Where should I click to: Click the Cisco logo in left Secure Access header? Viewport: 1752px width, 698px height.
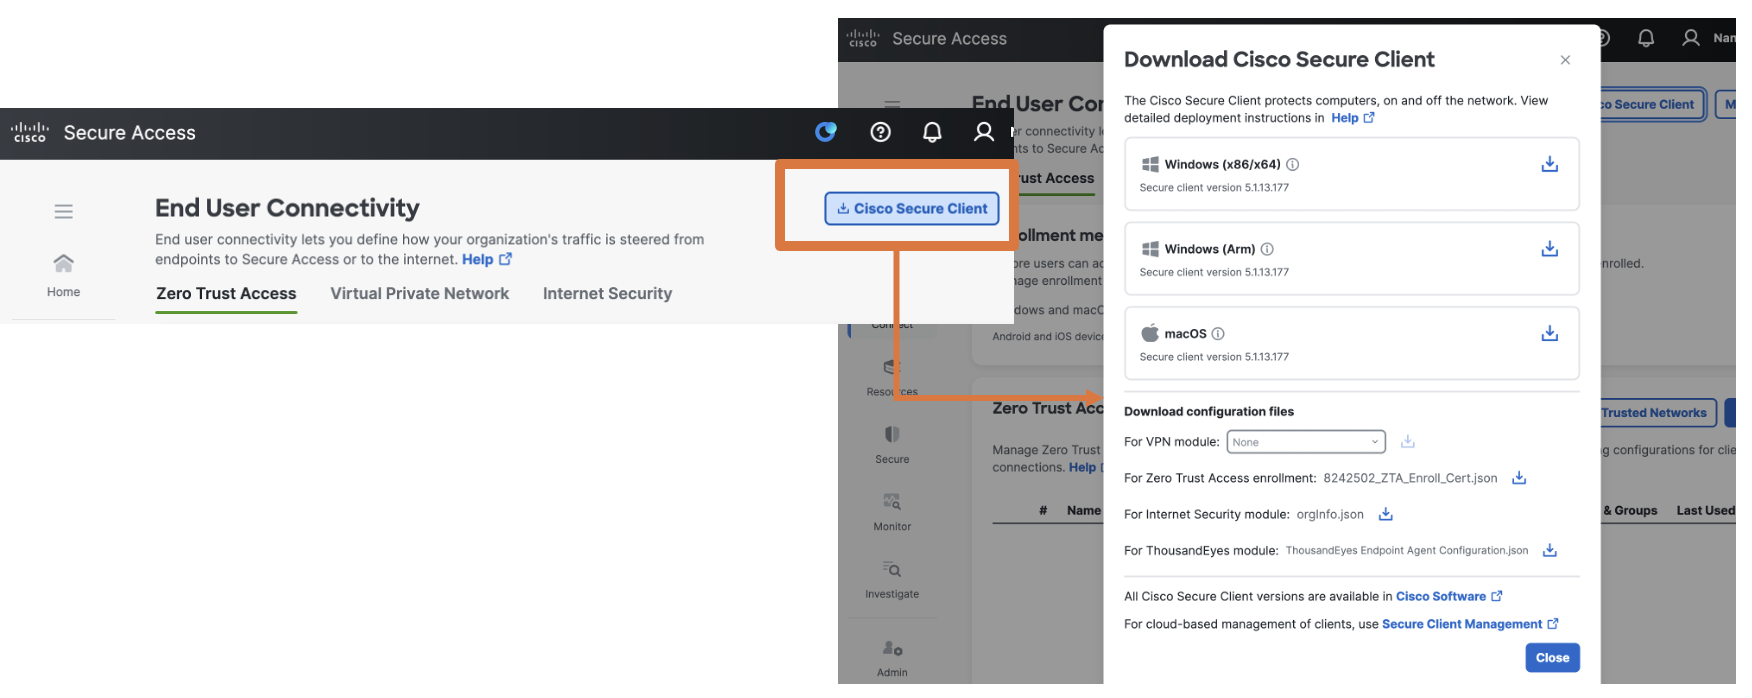(x=30, y=132)
